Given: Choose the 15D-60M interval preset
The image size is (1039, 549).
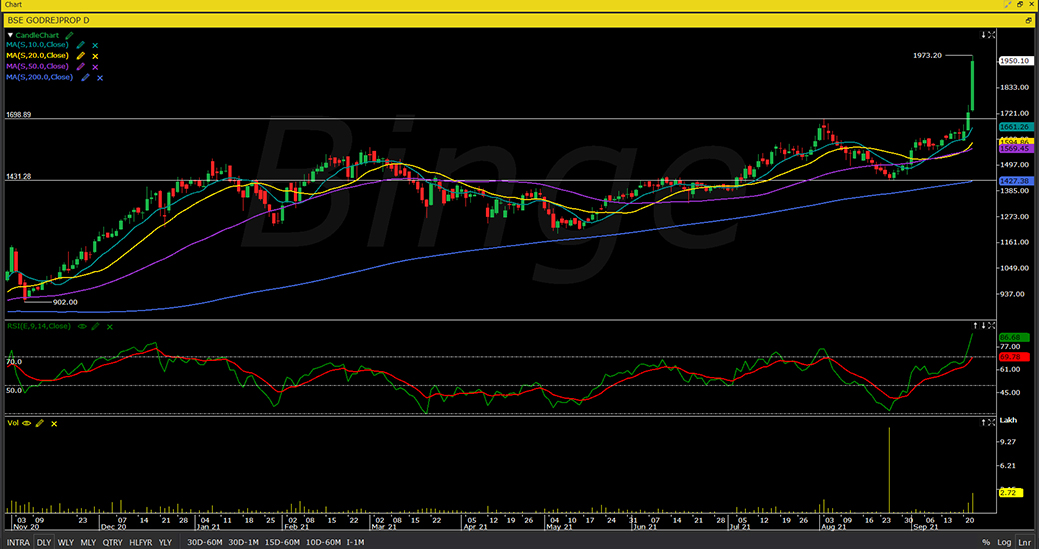Looking at the screenshot, I should (282, 542).
